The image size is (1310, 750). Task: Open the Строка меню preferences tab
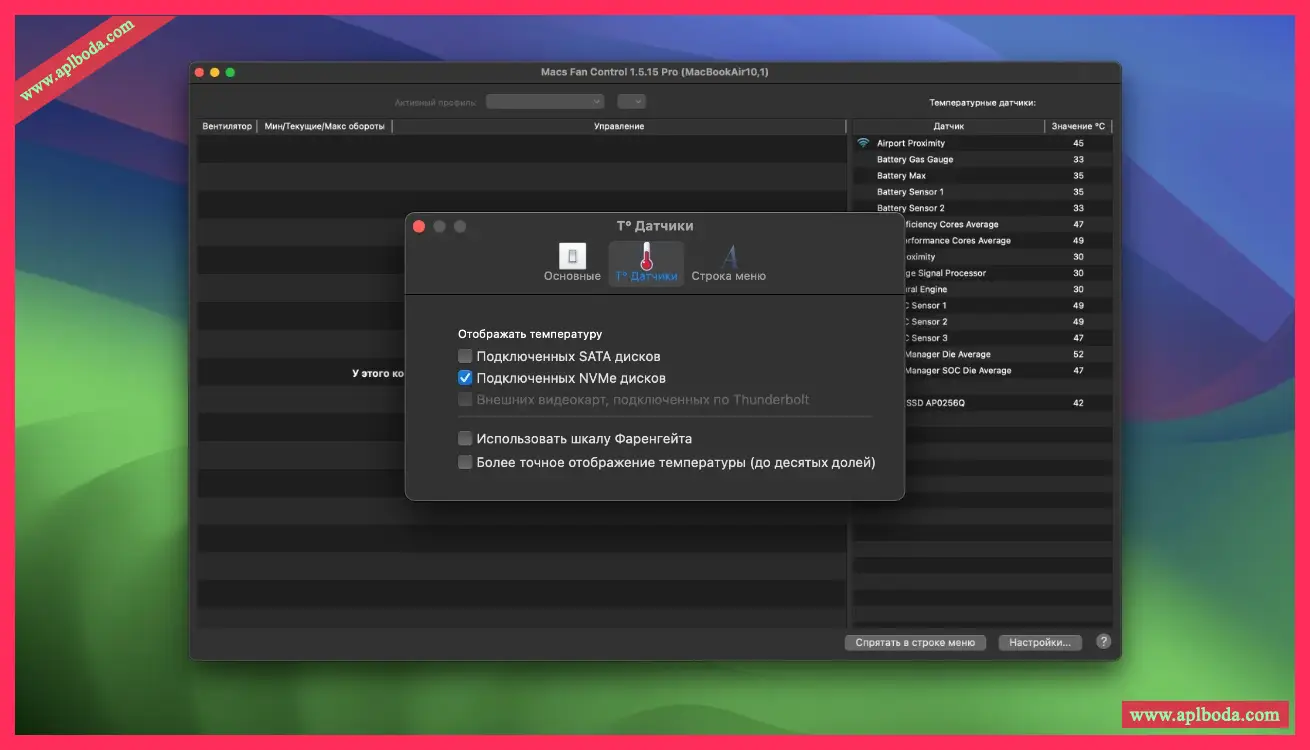click(728, 263)
